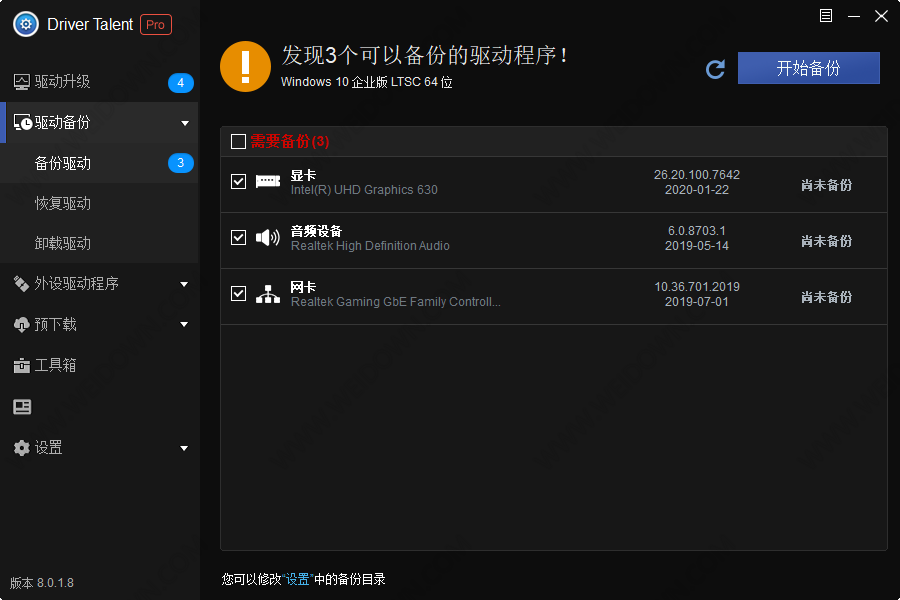Select the 驱动备份 sidebar section
Image resolution: width=900 pixels, height=600 pixels.
pyautogui.click(x=99, y=122)
